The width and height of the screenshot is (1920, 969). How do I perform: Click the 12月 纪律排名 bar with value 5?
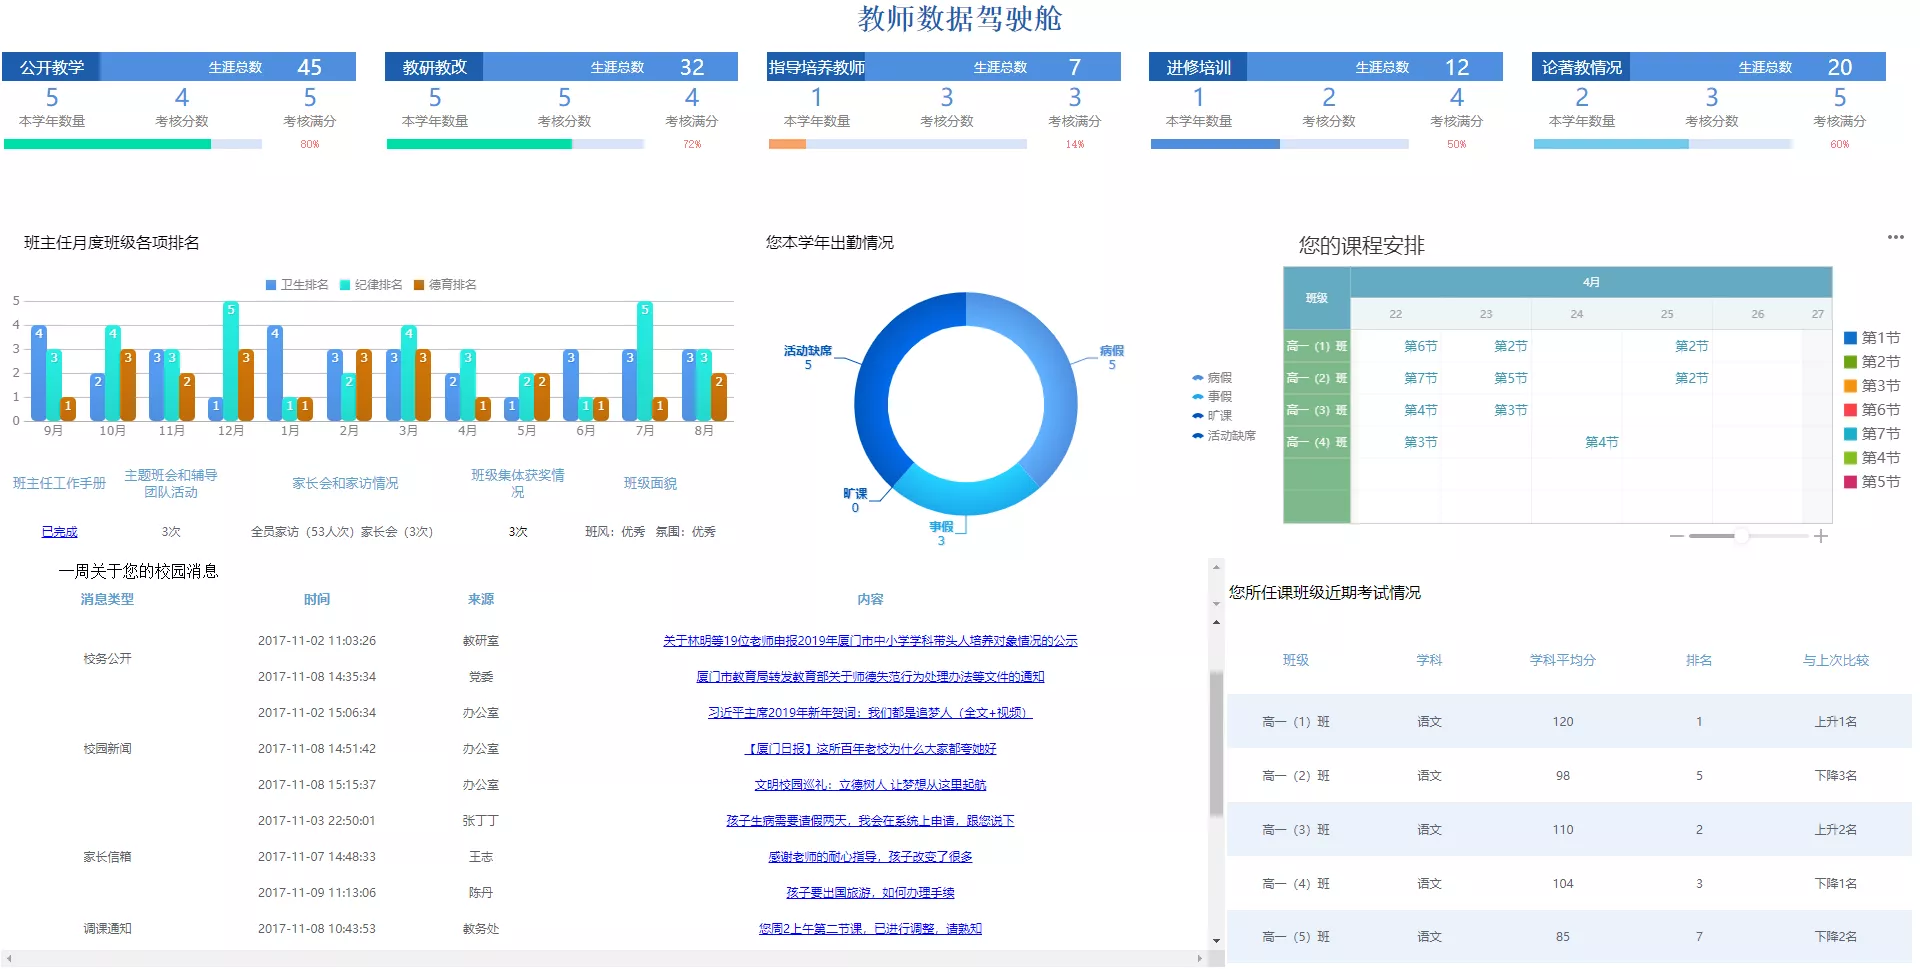pyautogui.click(x=231, y=361)
